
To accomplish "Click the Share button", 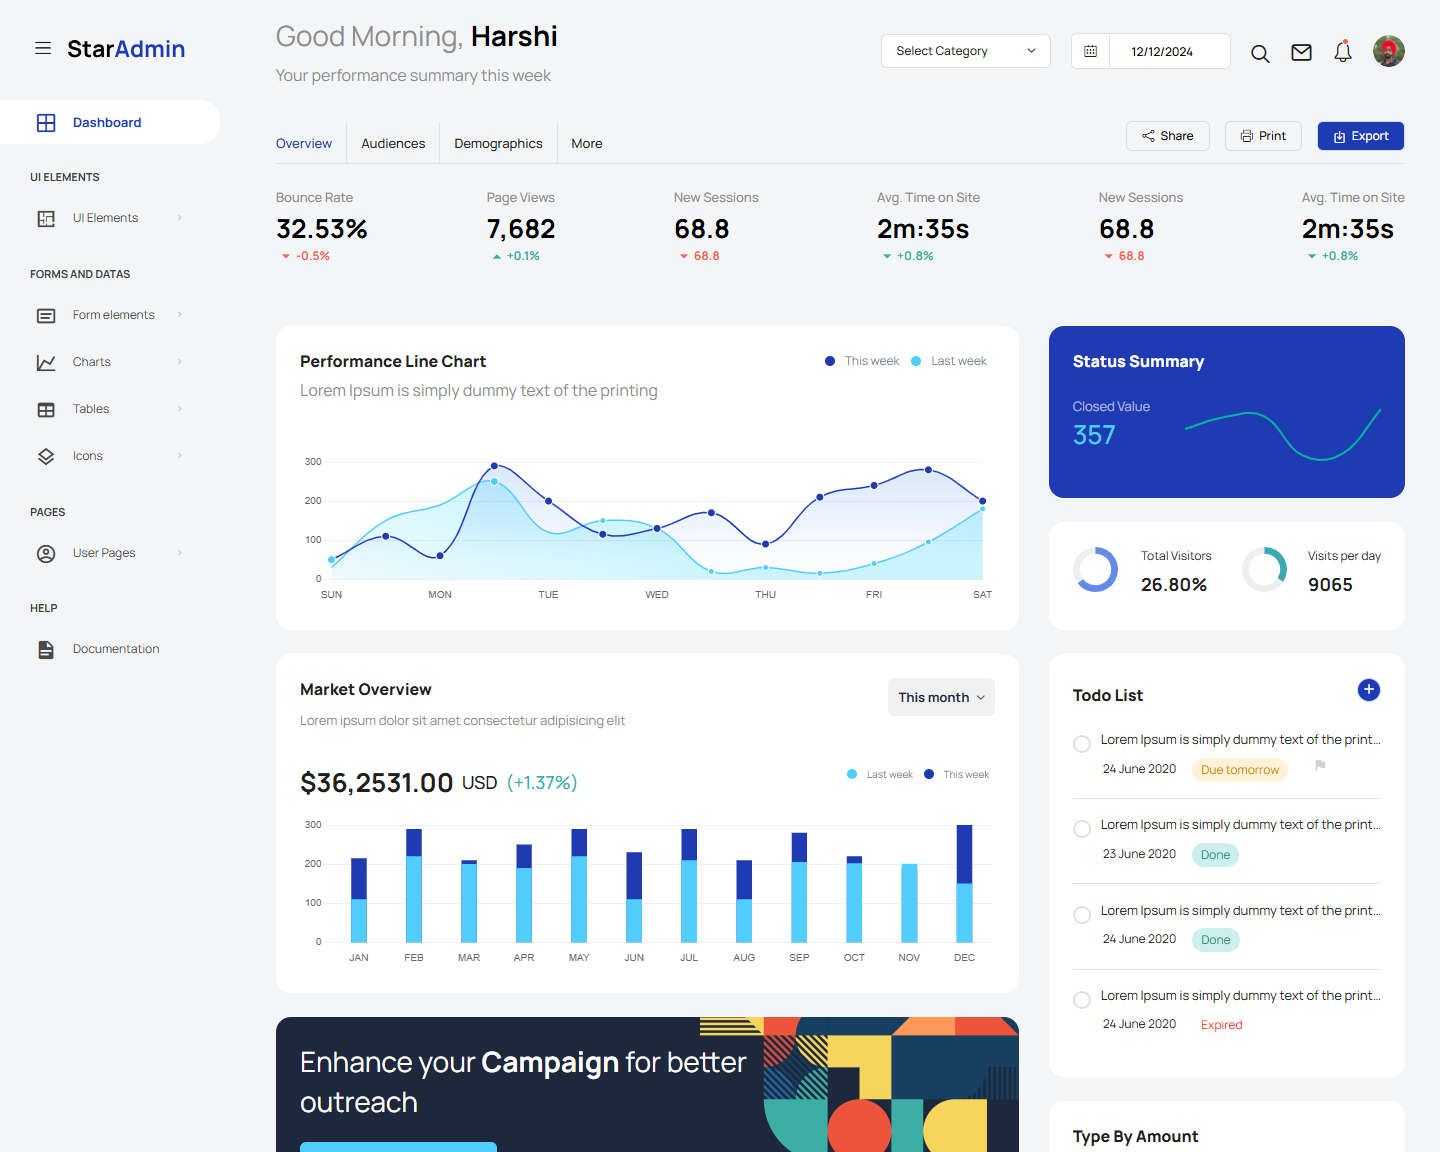I will pyautogui.click(x=1167, y=136).
